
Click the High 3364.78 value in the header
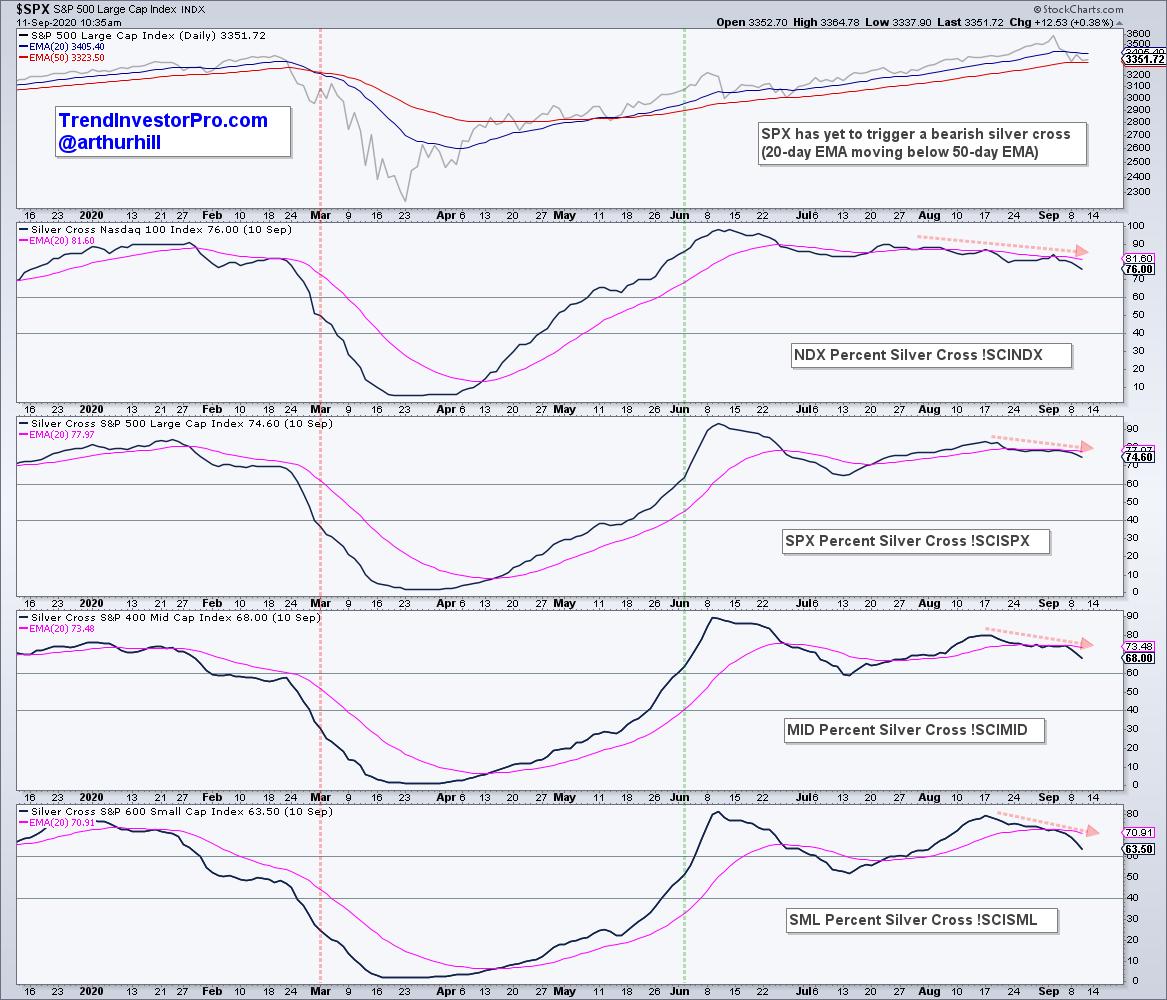(826, 22)
